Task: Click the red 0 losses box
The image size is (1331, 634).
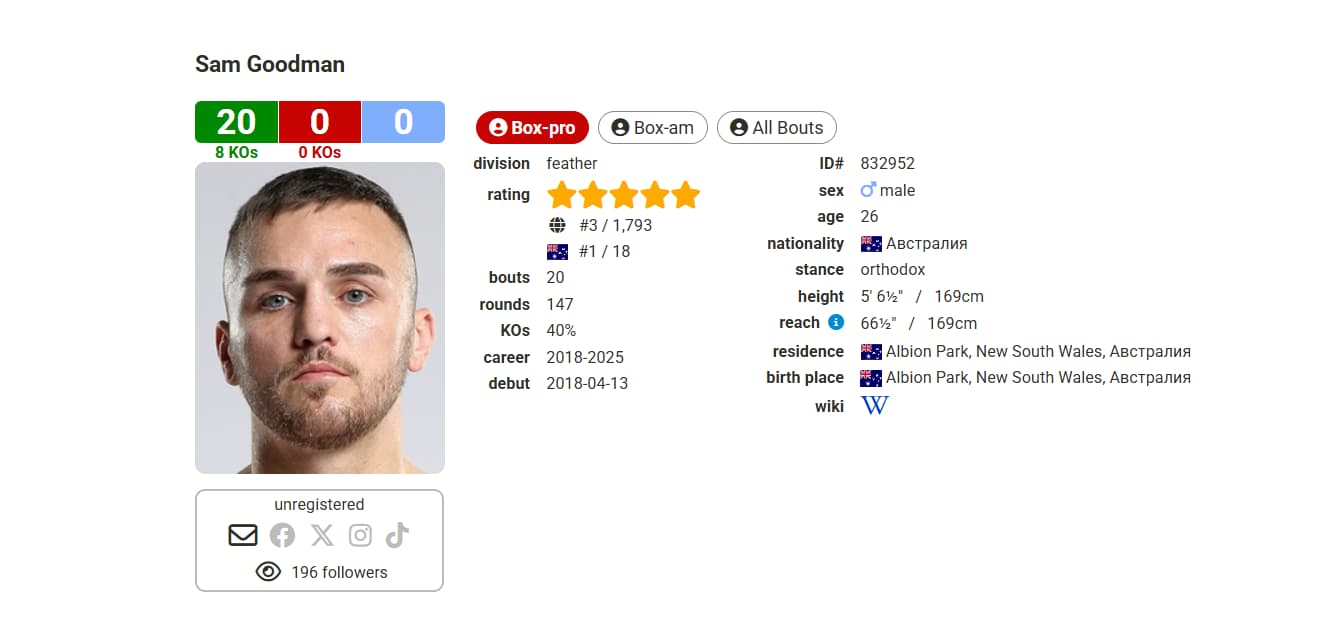Action: 319,122
